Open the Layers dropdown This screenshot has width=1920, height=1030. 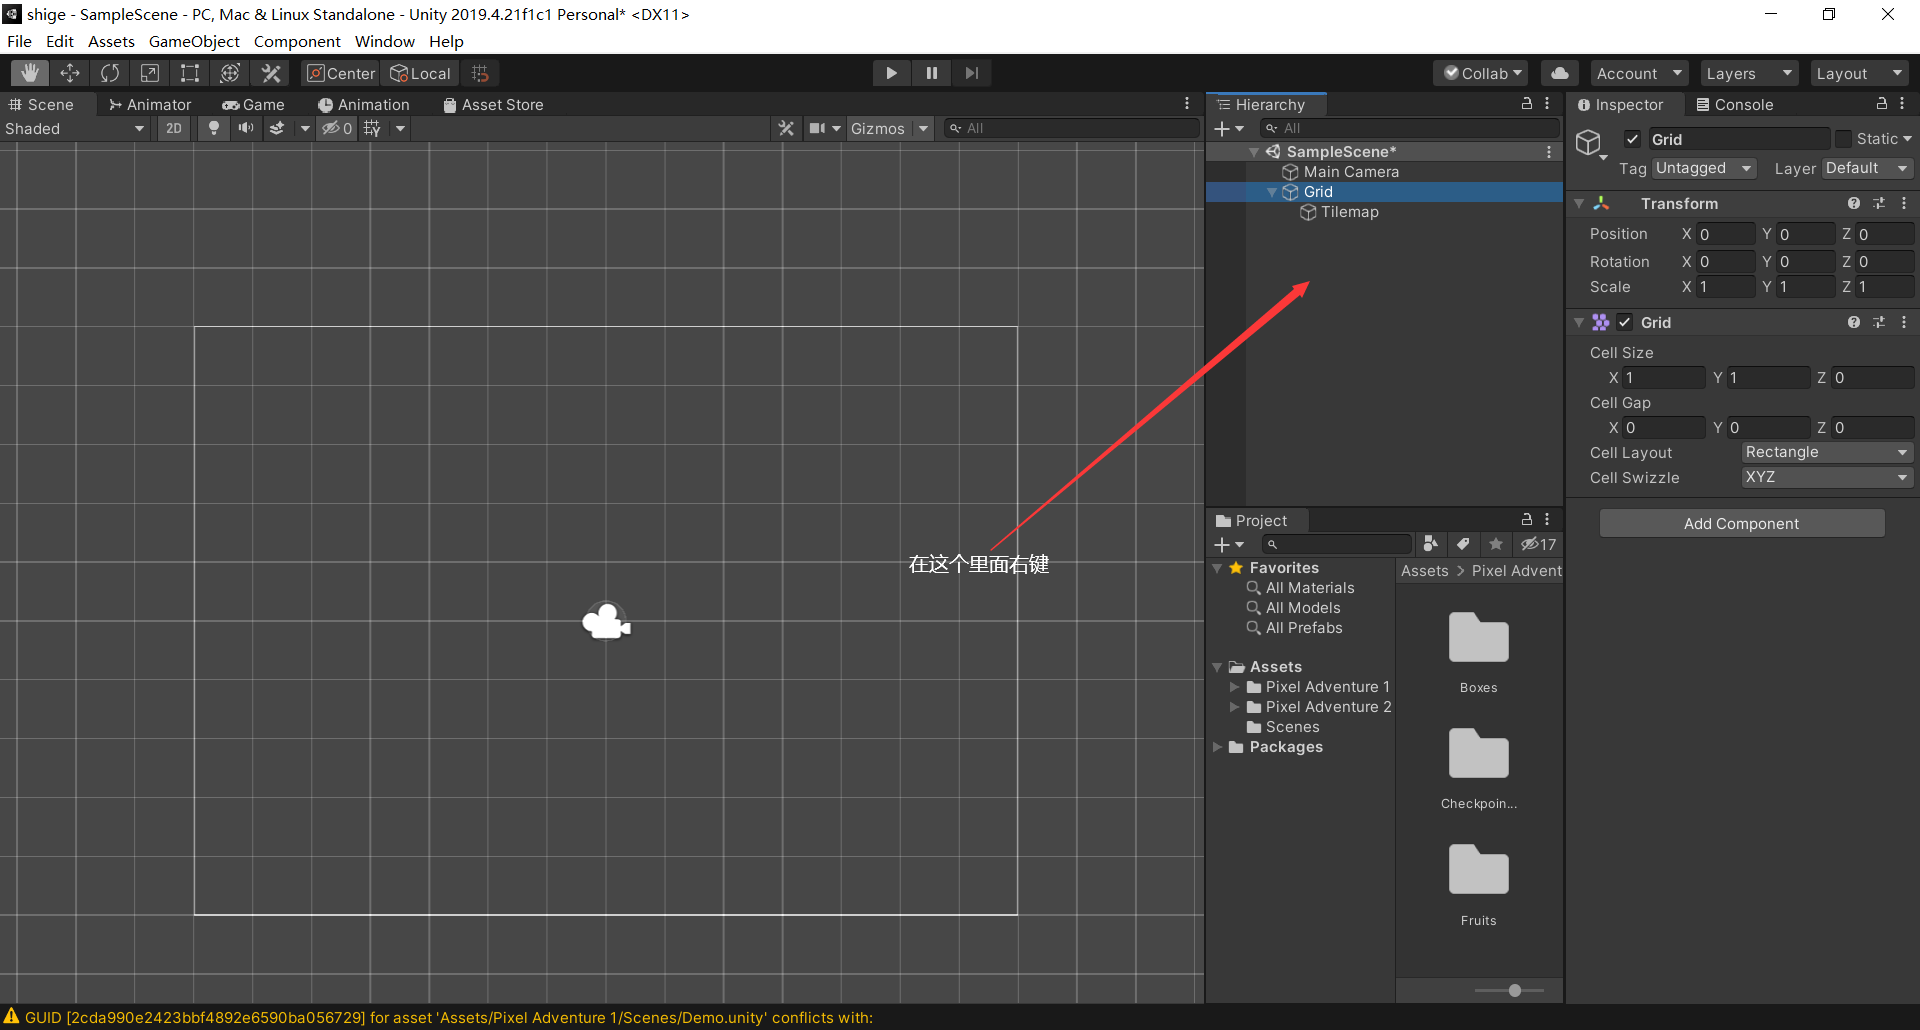point(1748,73)
